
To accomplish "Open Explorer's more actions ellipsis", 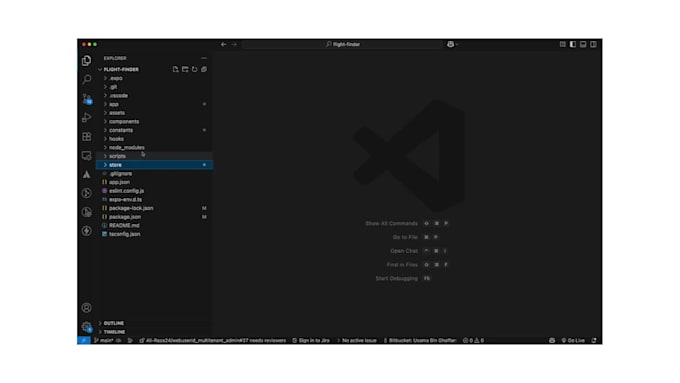I will coord(204,58).
